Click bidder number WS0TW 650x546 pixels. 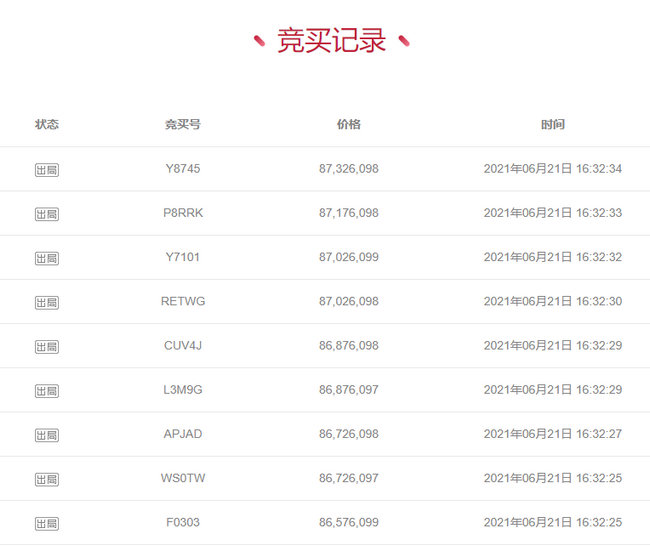click(183, 478)
